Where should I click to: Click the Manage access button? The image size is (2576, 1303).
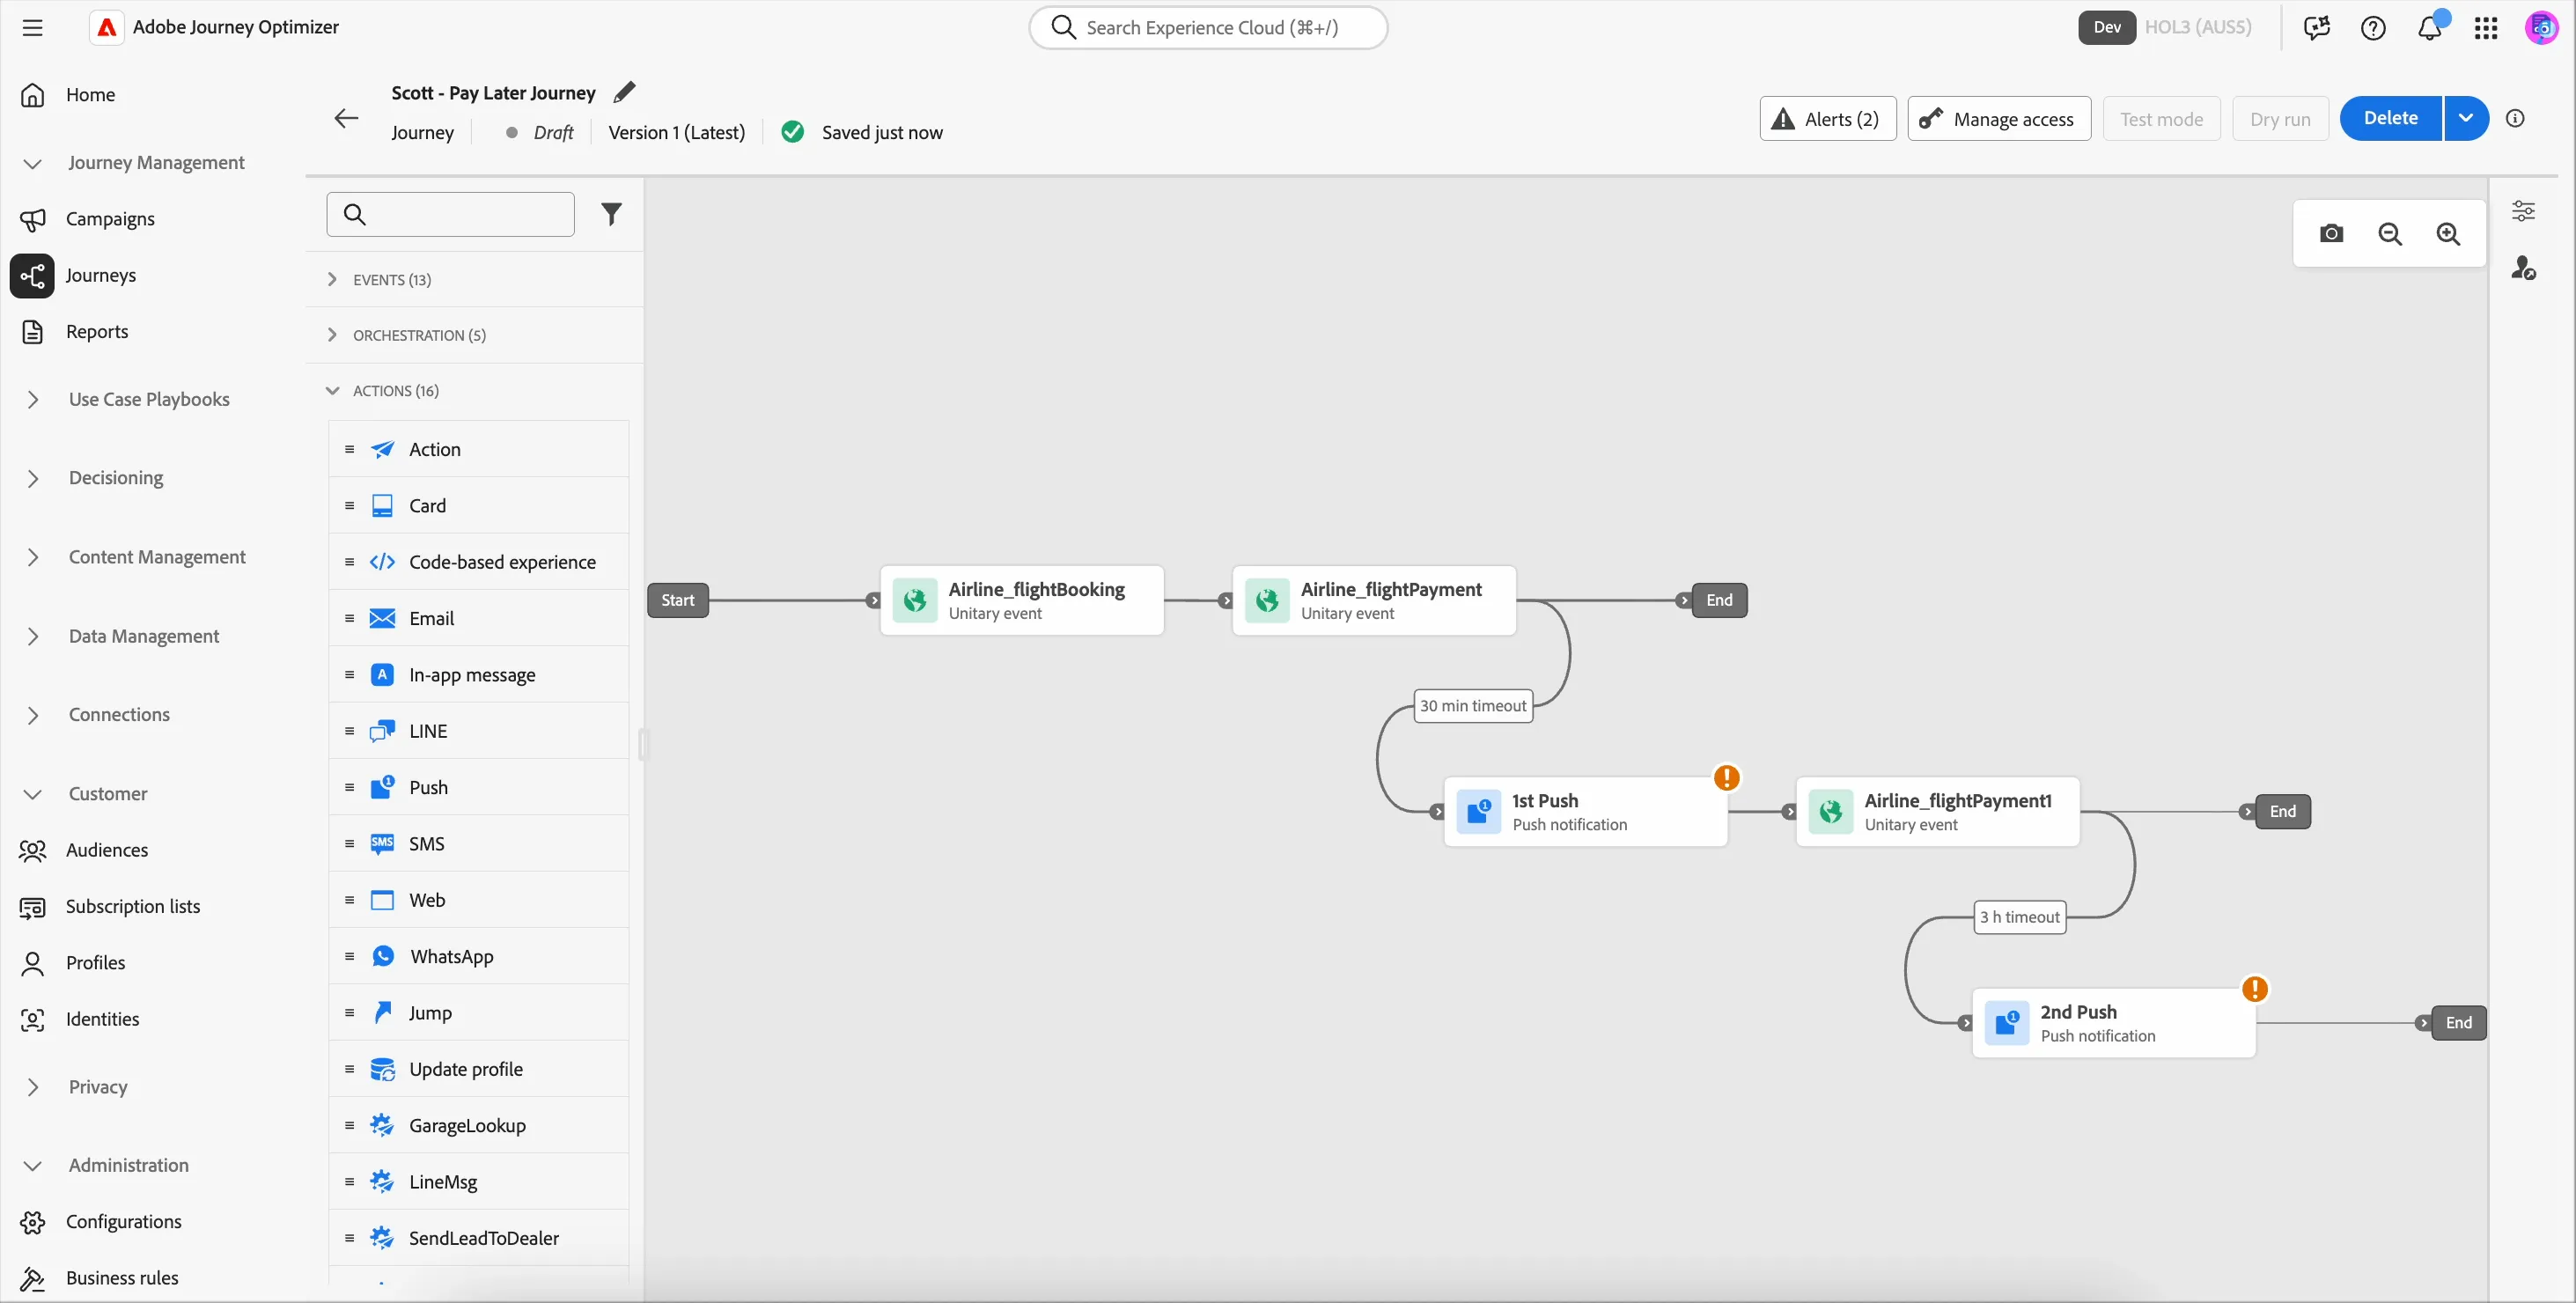(x=1998, y=119)
